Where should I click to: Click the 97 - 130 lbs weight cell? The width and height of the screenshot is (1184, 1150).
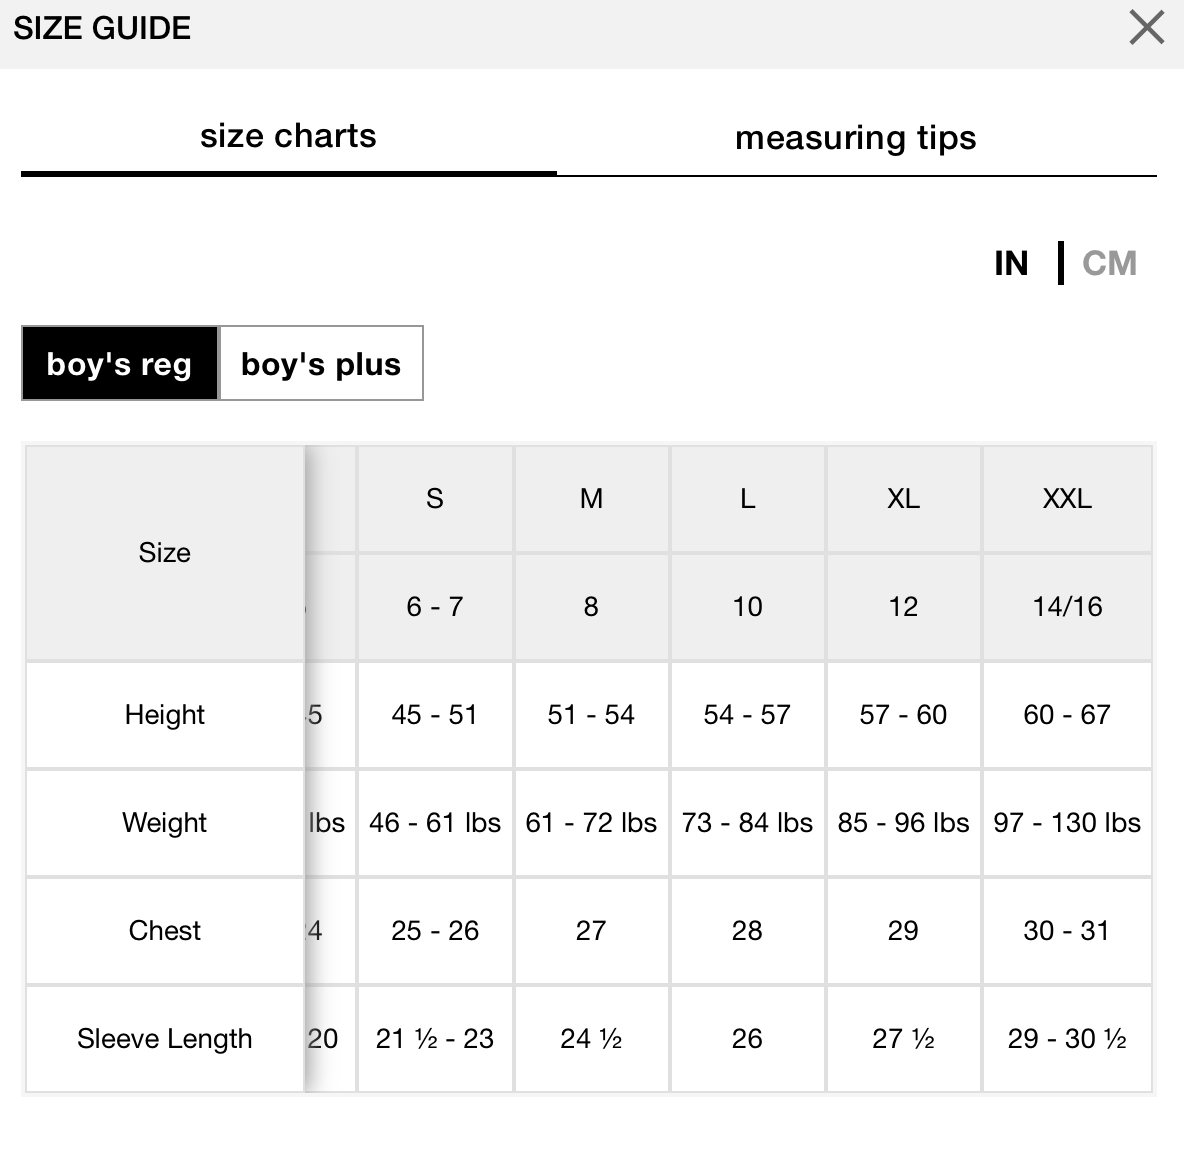tap(1067, 823)
